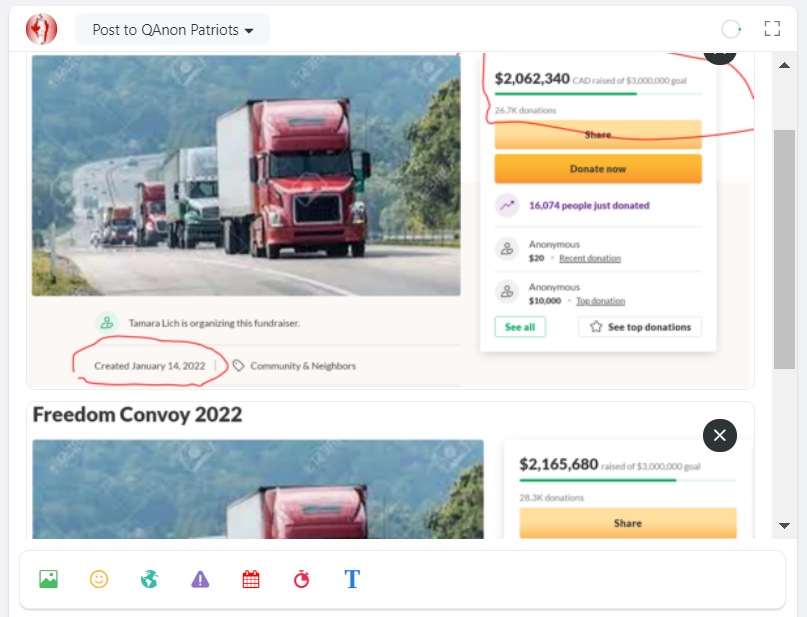This screenshot has width=807, height=617.
Task: Click progress bar under $2,165,680
Action: pyautogui.click(x=628, y=480)
